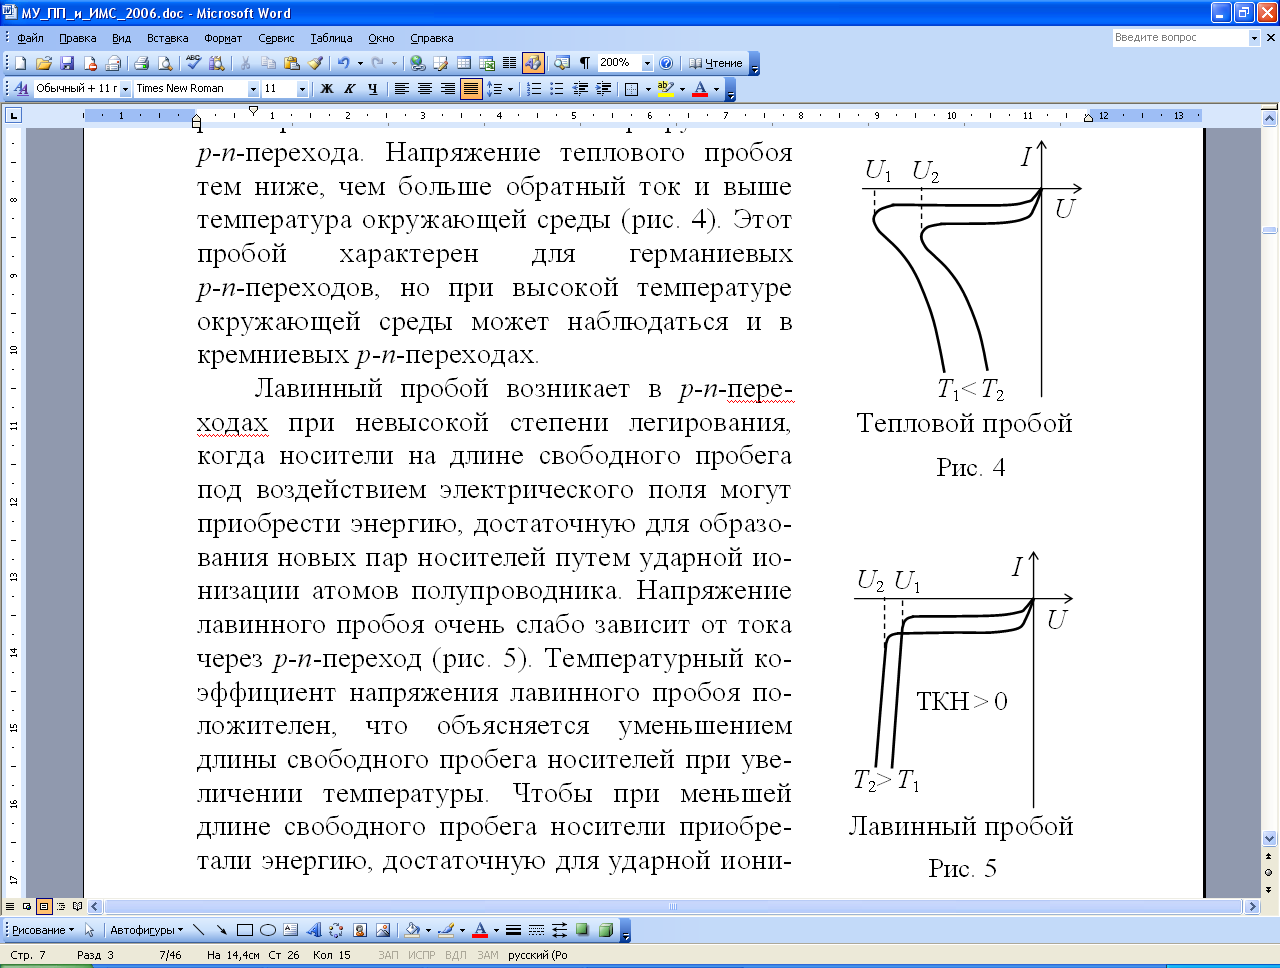Insert Clip Art

click(x=359, y=930)
